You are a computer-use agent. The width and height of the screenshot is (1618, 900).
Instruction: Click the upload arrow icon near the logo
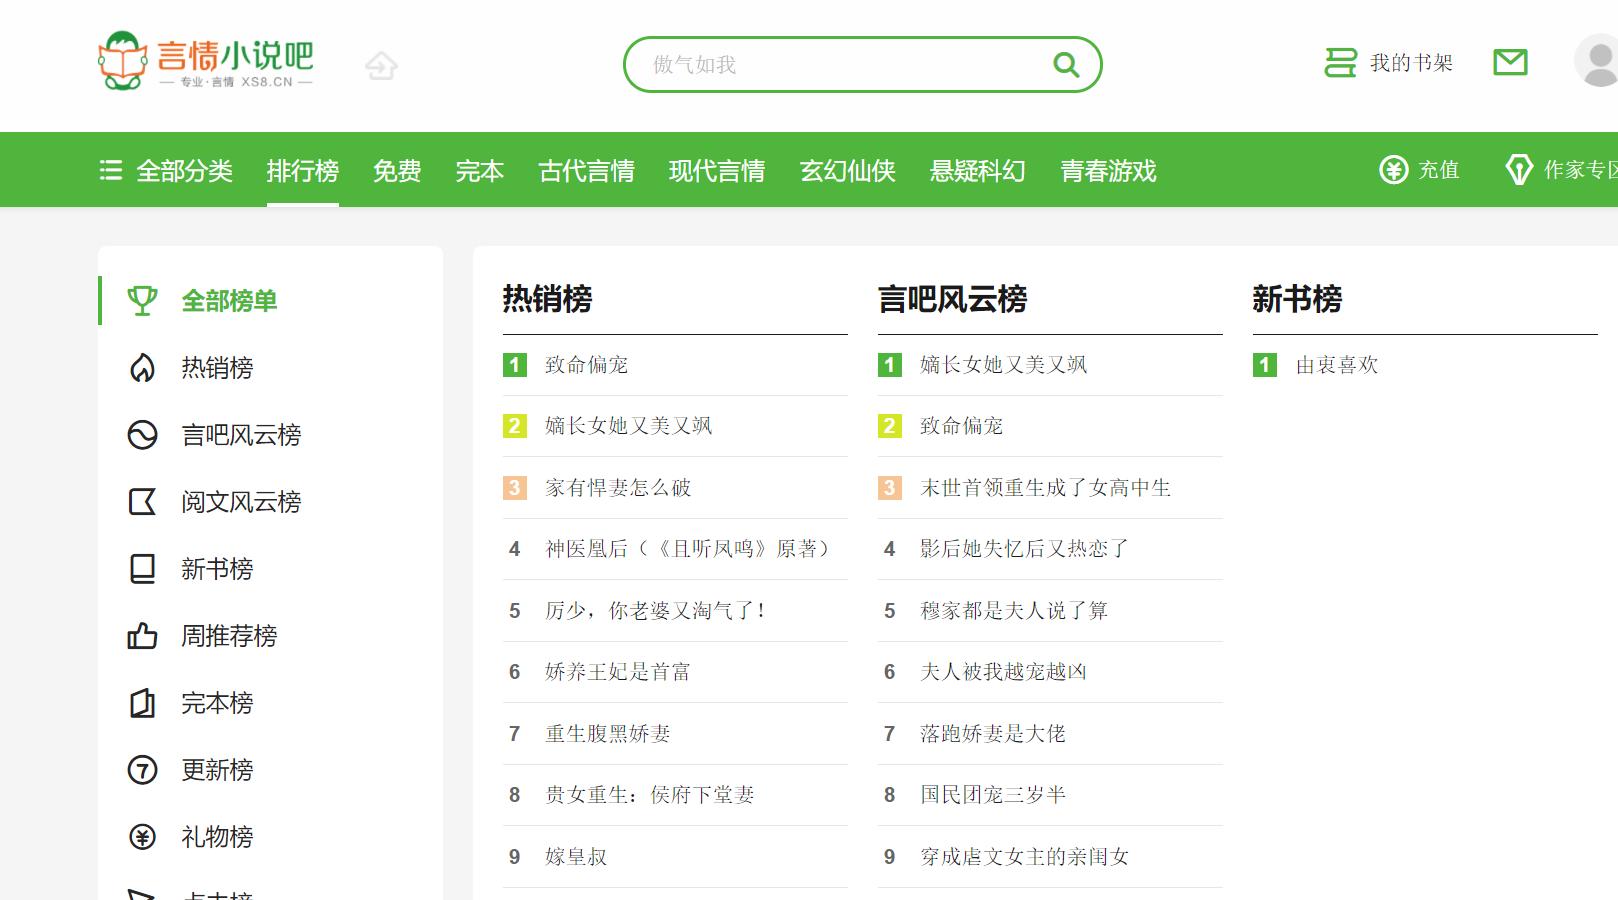click(381, 64)
